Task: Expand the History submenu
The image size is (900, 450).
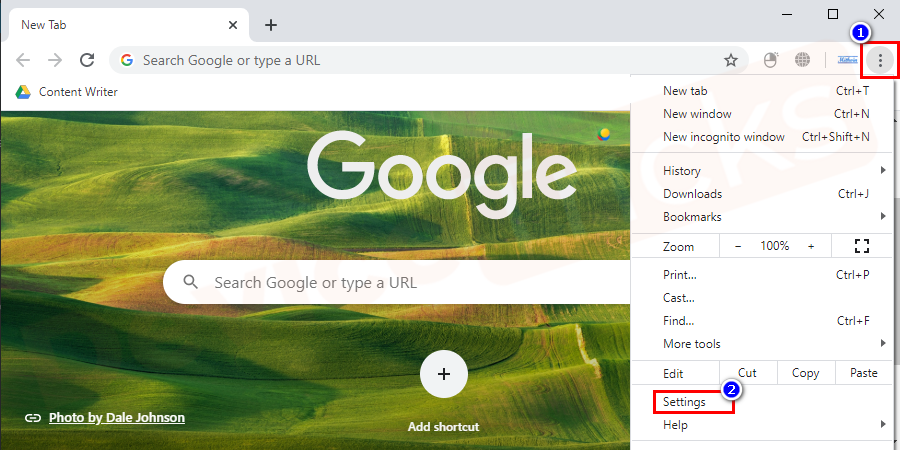Action: coord(762,170)
